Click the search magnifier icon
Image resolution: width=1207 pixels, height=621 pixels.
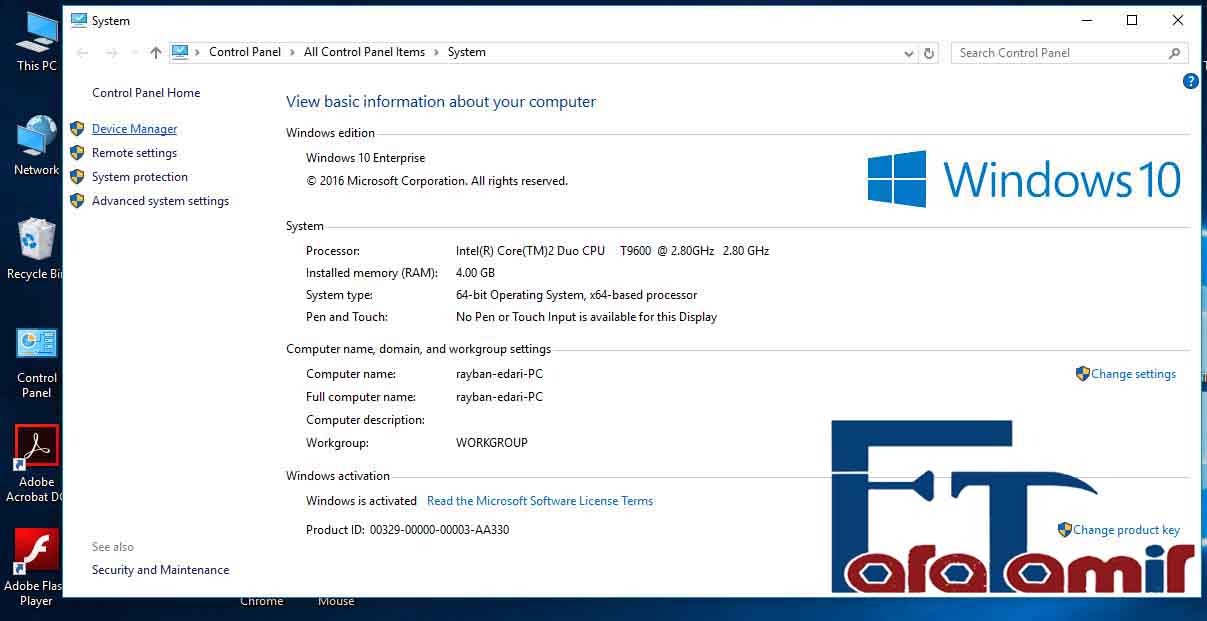point(1175,53)
